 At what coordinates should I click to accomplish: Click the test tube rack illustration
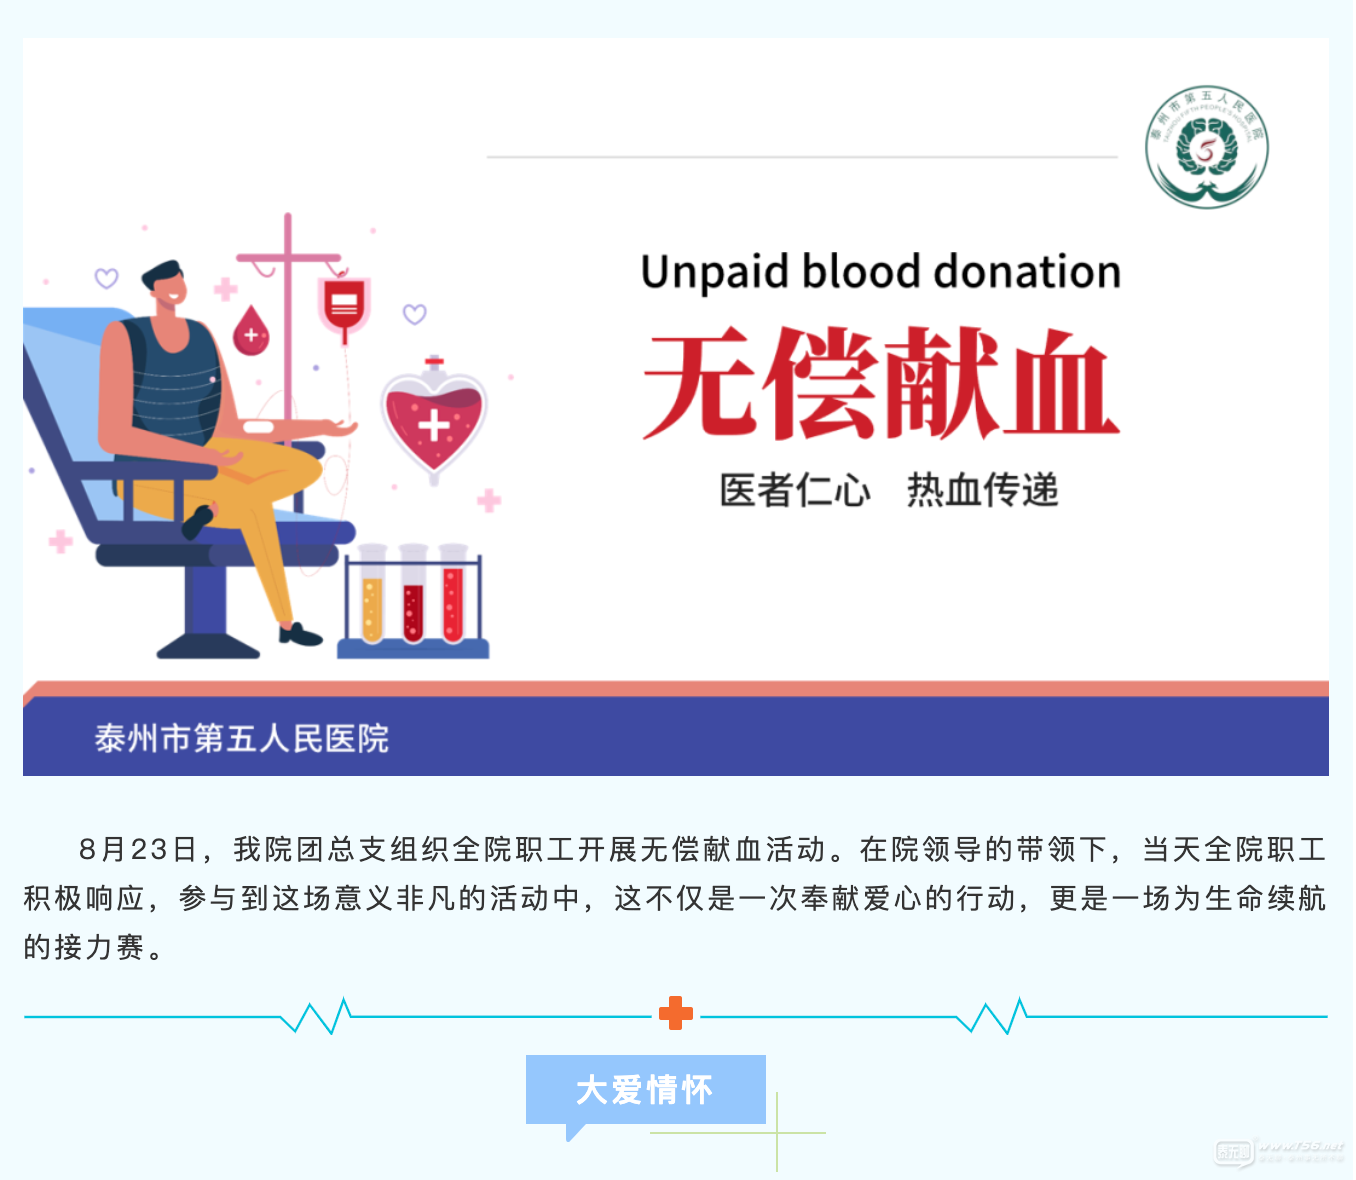pyautogui.click(x=413, y=601)
